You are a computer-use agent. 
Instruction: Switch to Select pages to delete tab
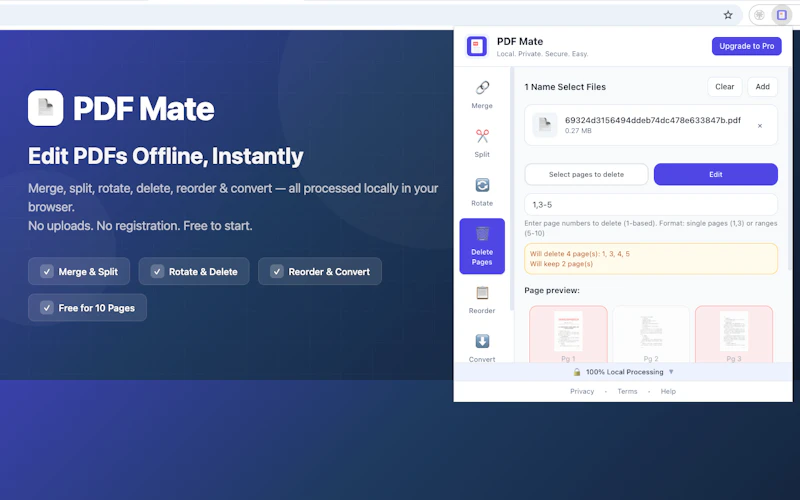(586, 174)
